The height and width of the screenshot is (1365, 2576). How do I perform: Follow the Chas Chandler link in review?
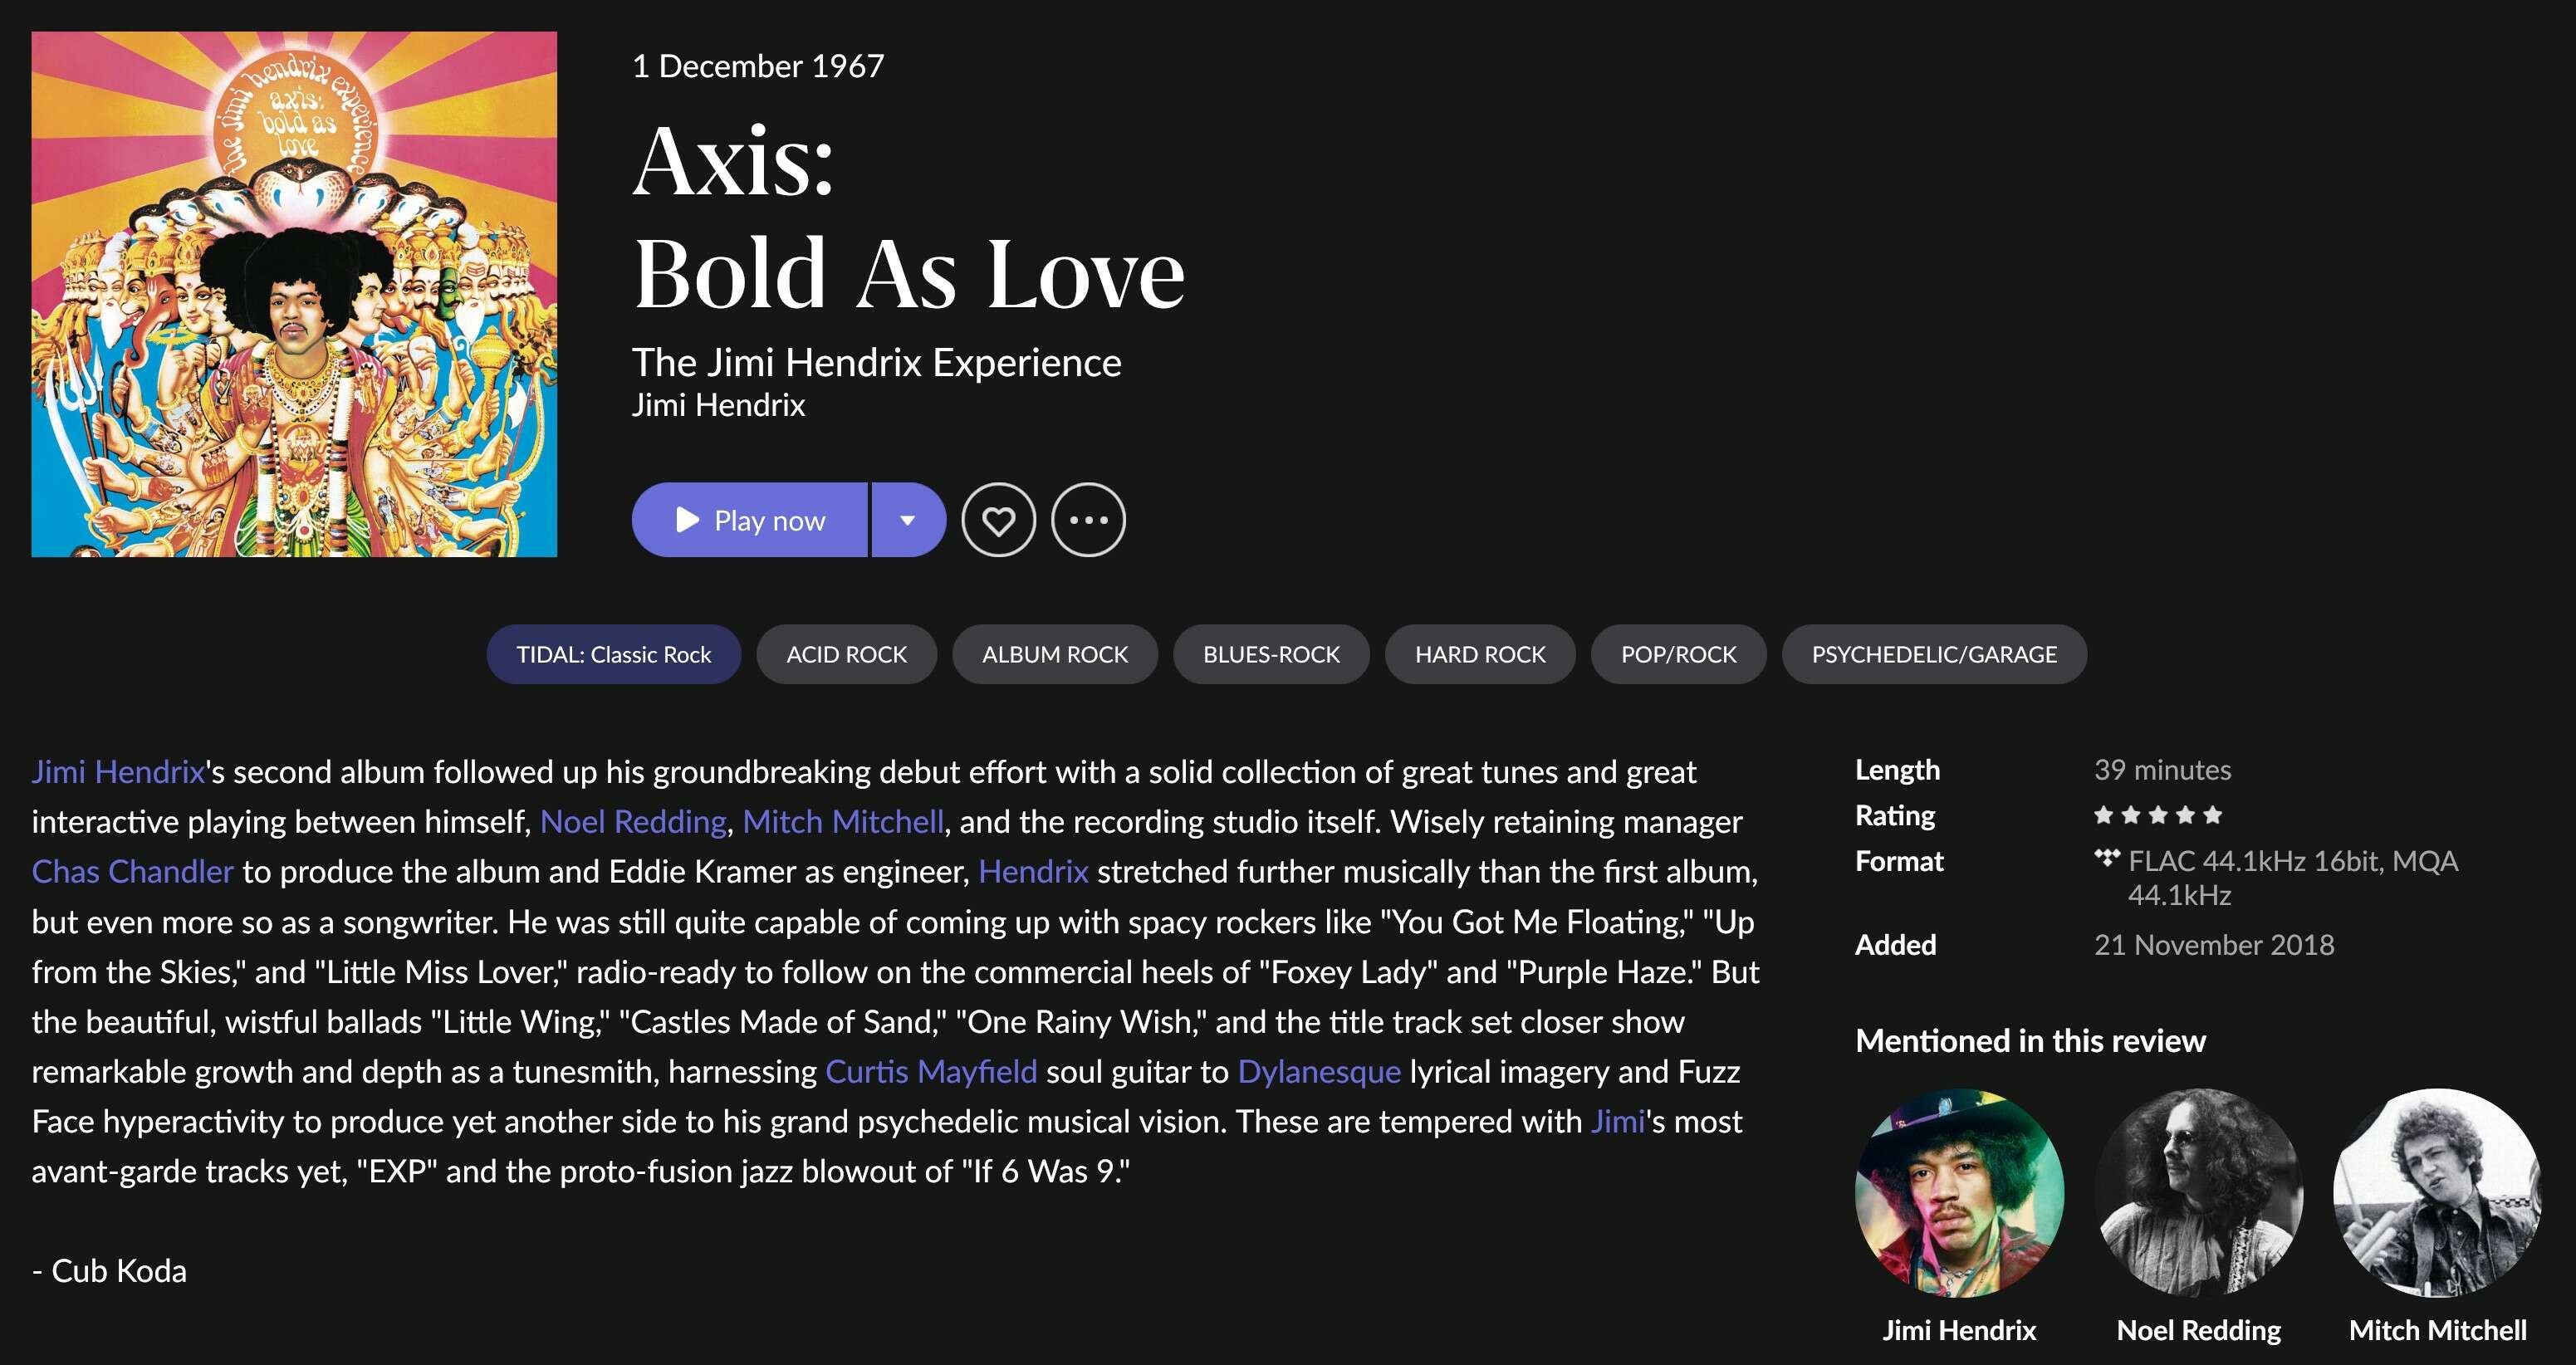tap(132, 872)
